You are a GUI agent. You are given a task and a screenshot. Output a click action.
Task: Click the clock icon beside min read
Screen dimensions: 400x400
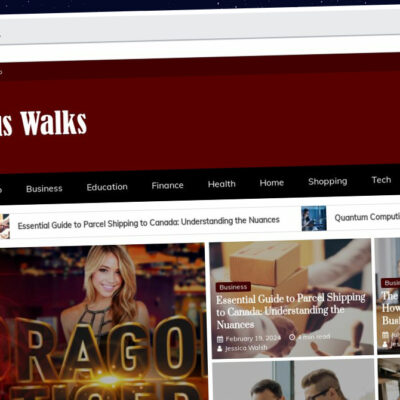pyautogui.click(x=292, y=337)
